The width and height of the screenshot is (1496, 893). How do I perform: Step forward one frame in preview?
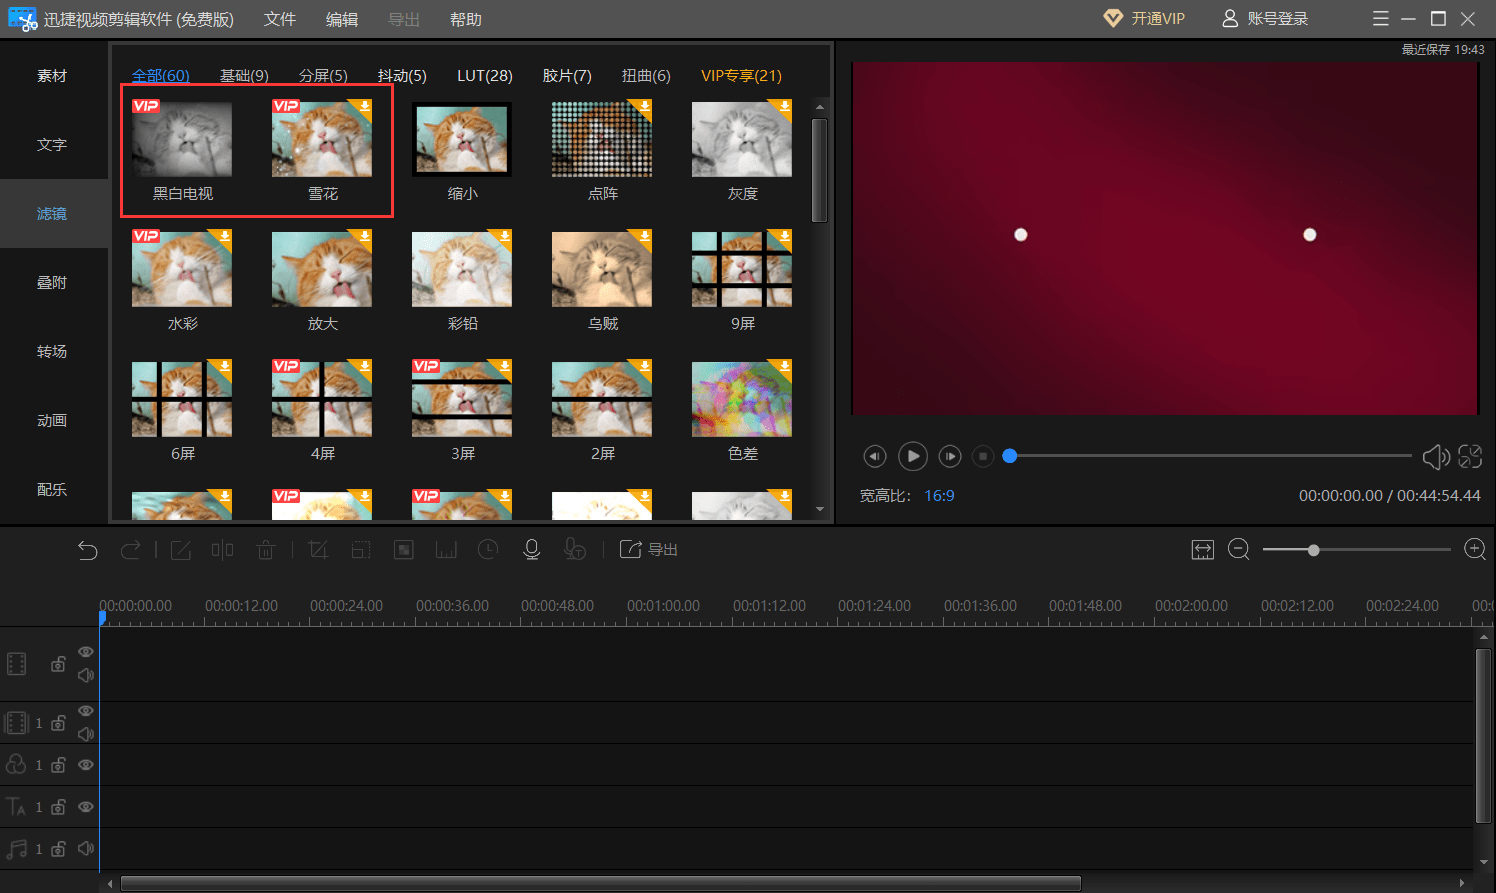(x=950, y=456)
